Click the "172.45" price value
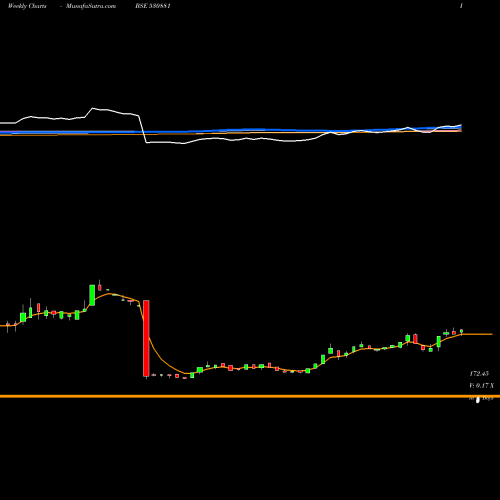This screenshot has width=500, height=500. pyautogui.click(x=479, y=374)
